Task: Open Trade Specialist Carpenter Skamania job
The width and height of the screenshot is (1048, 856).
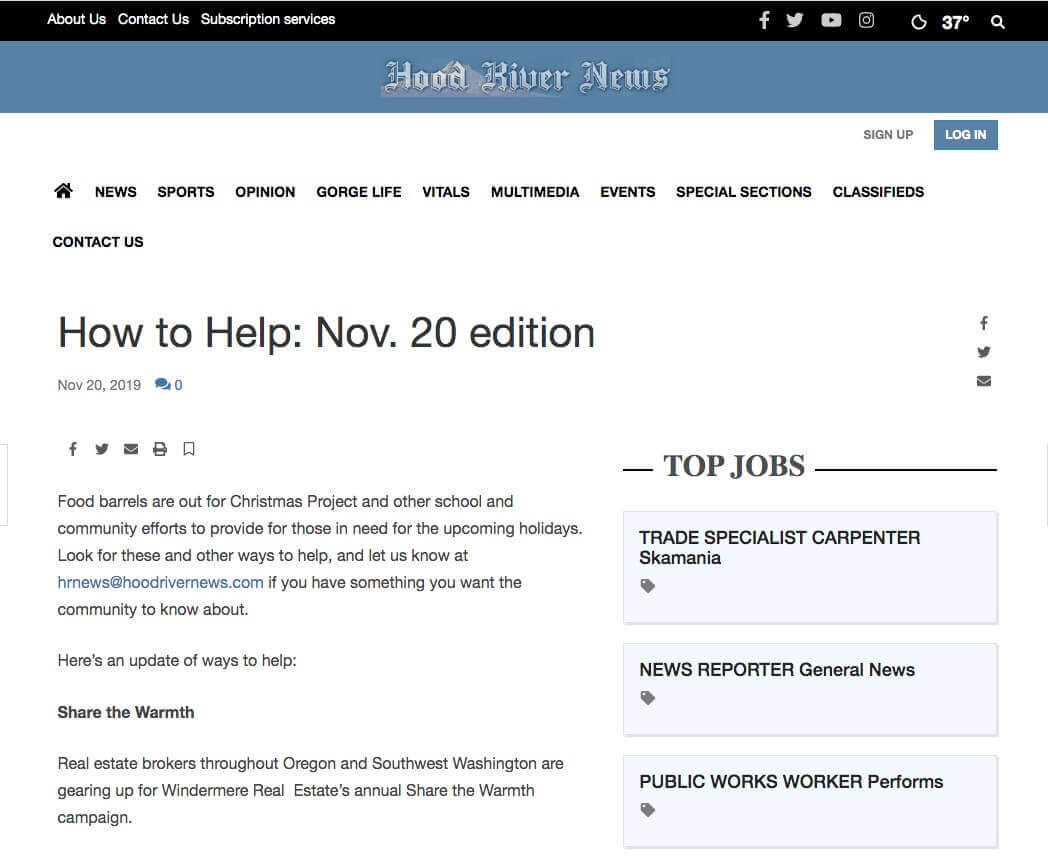Action: (779, 547)
